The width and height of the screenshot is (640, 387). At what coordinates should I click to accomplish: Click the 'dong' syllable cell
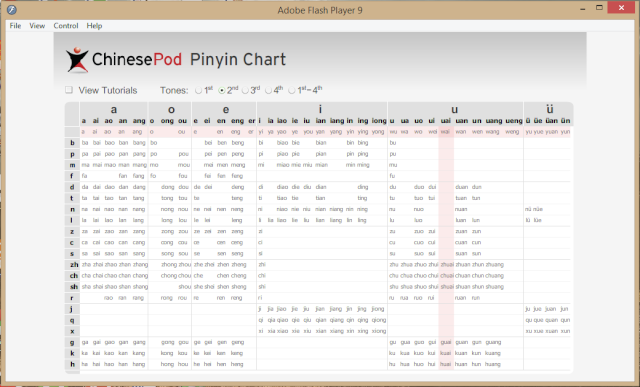pyautogui.click(x=167, y=187)
